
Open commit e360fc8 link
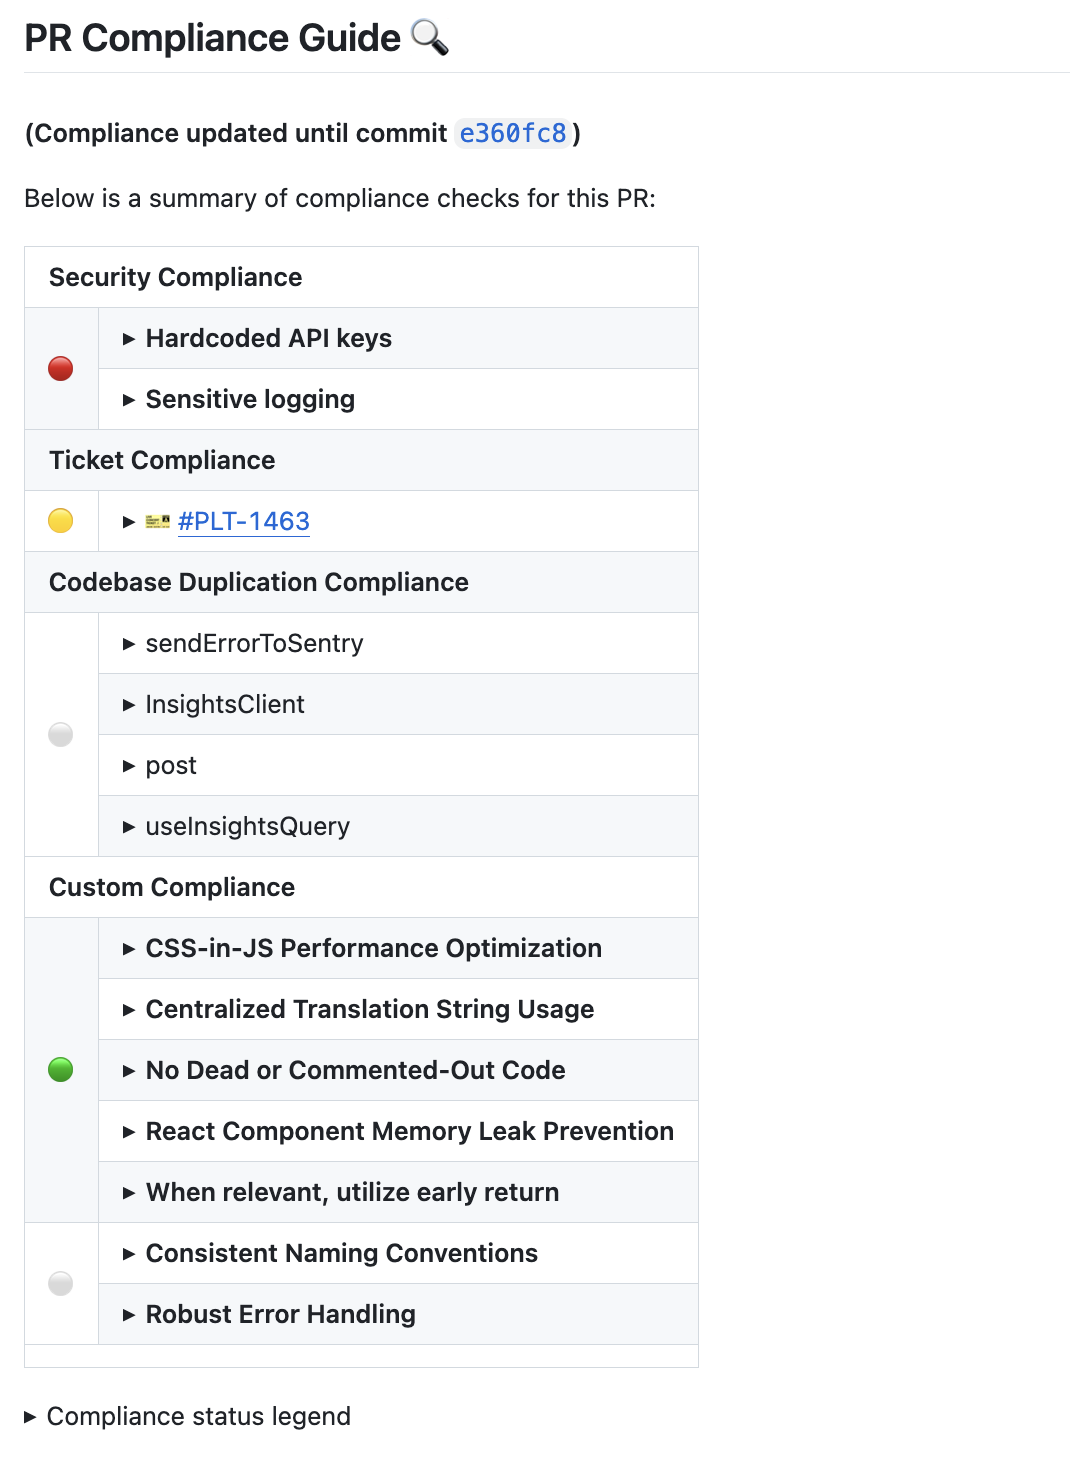(513, 133)
